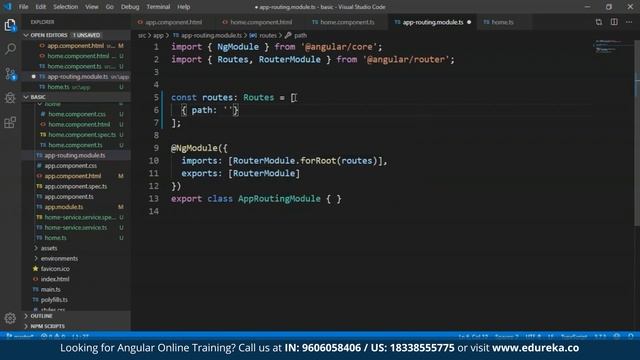Click line number 9 in gutter
The height and width of the screenshot is (360, 640).
coord(156,148)
